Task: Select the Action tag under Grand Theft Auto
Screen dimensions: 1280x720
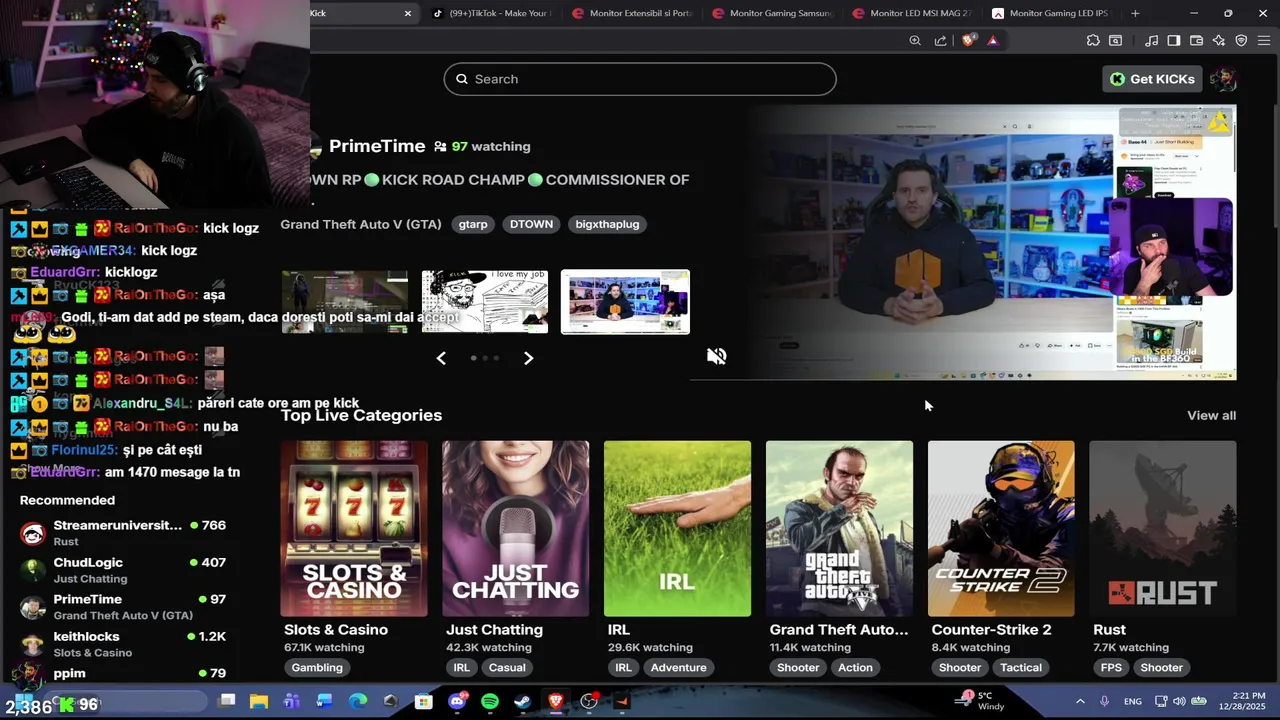Action: [855, 667]
